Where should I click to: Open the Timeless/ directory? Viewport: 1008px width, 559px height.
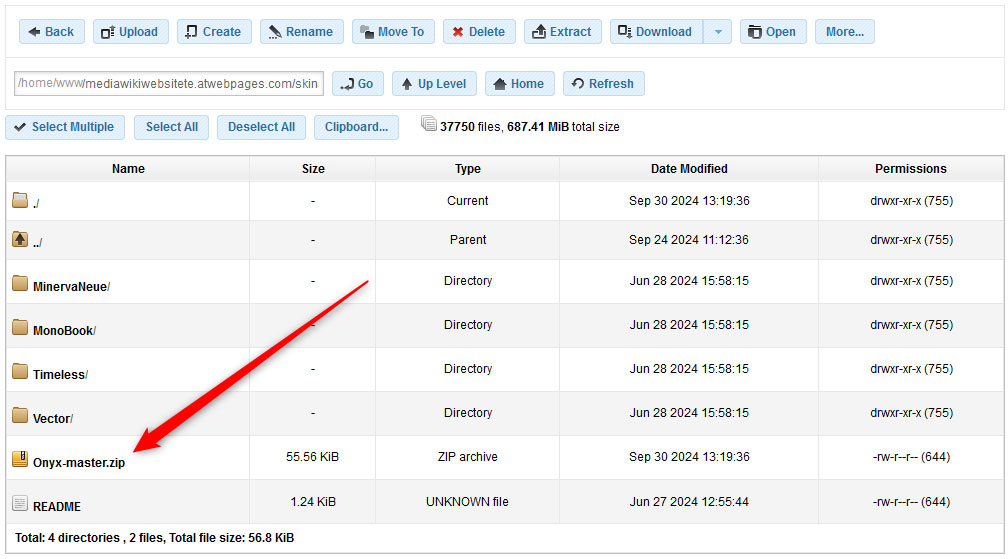coord(60,375)
